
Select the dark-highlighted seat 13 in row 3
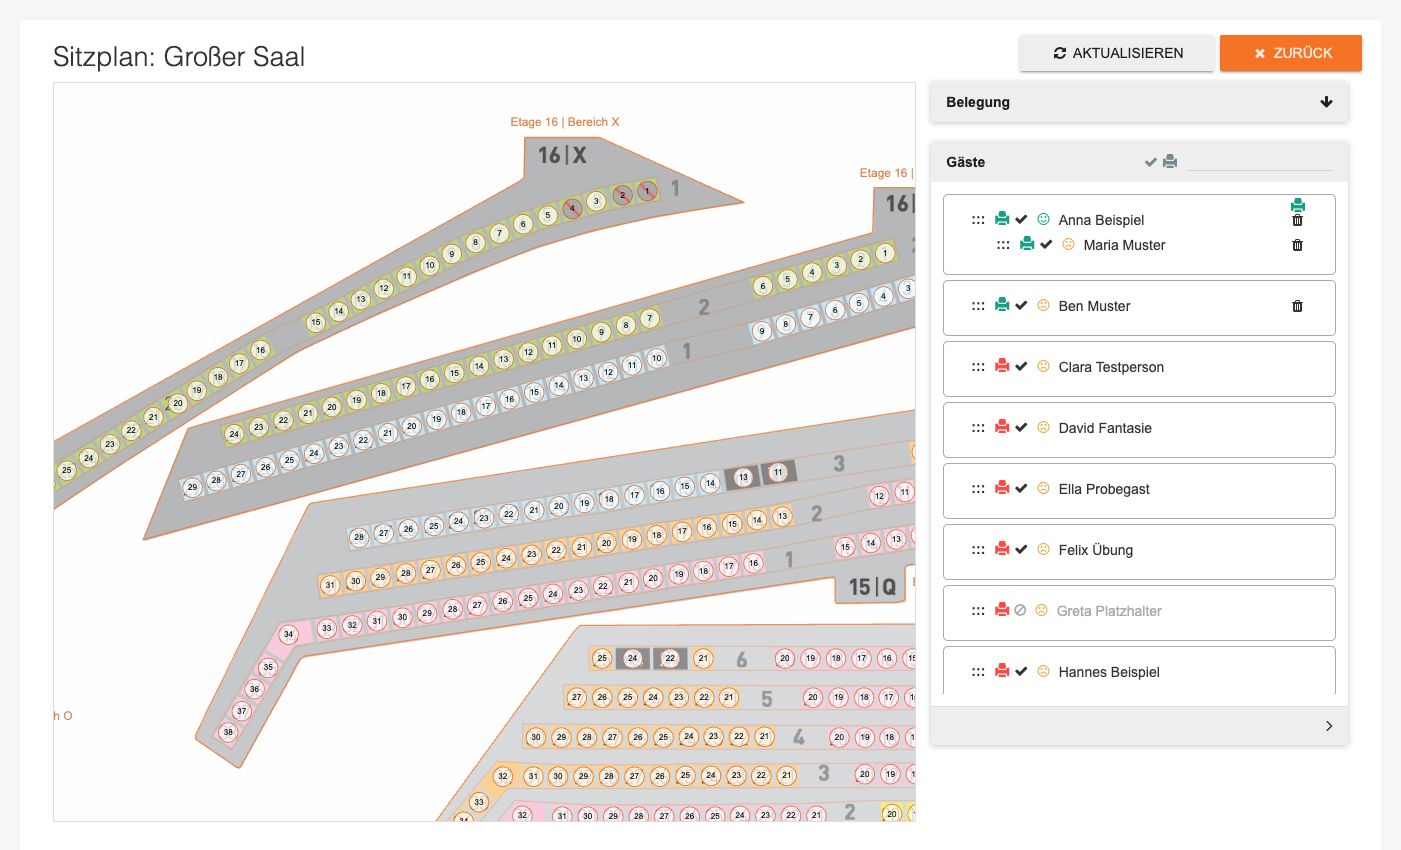[743, 478]
